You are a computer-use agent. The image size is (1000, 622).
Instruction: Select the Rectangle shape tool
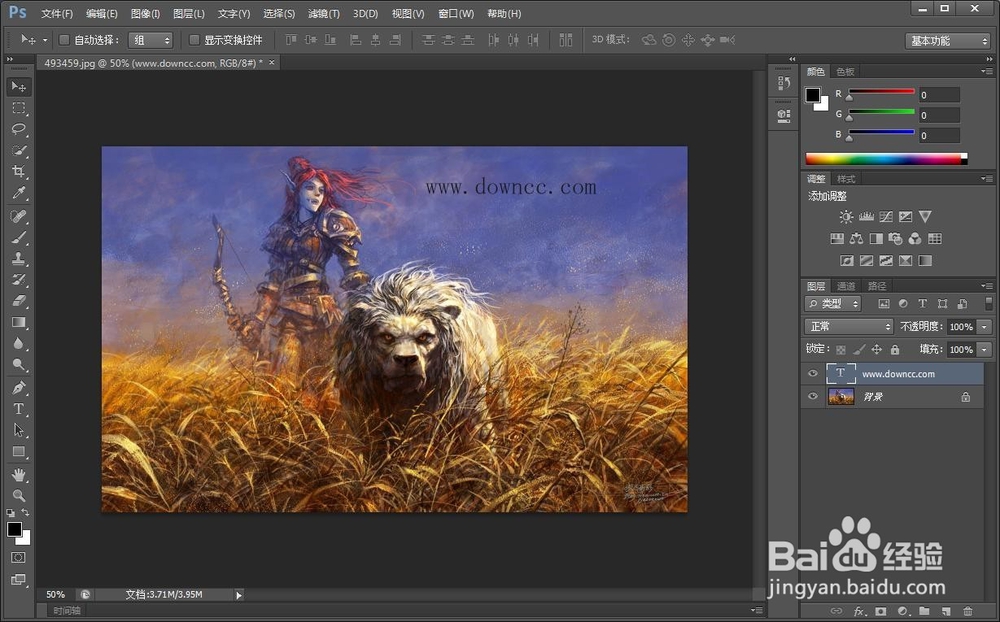(x=18, y=452)
